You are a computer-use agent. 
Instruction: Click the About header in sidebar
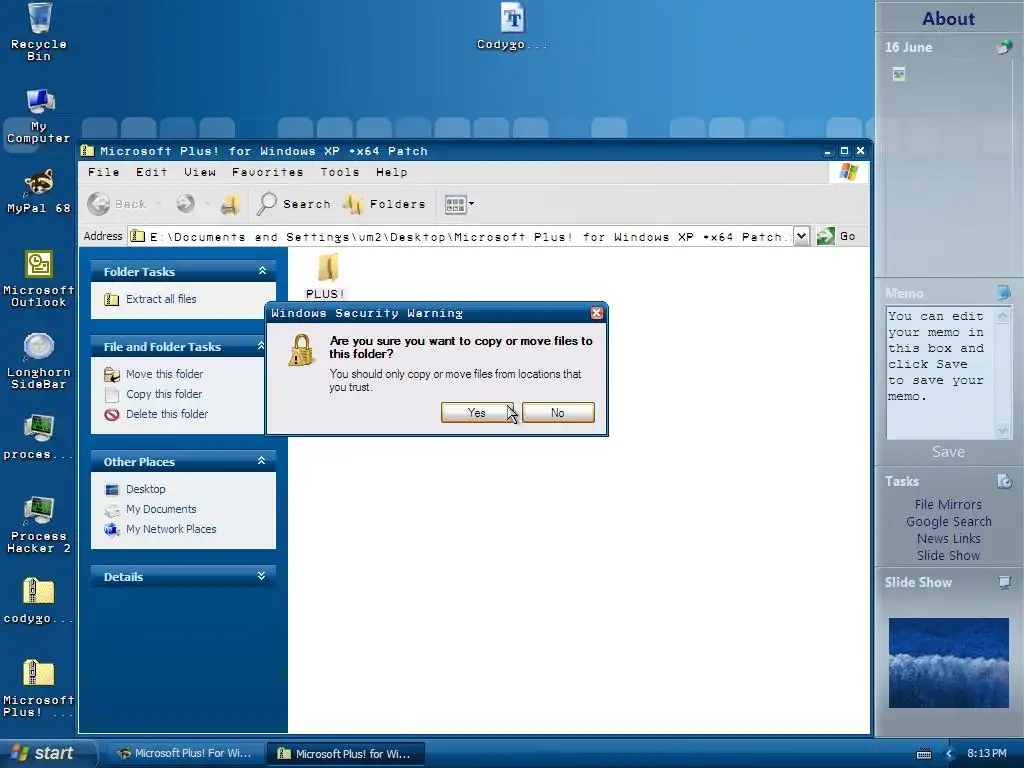point(948,19)
